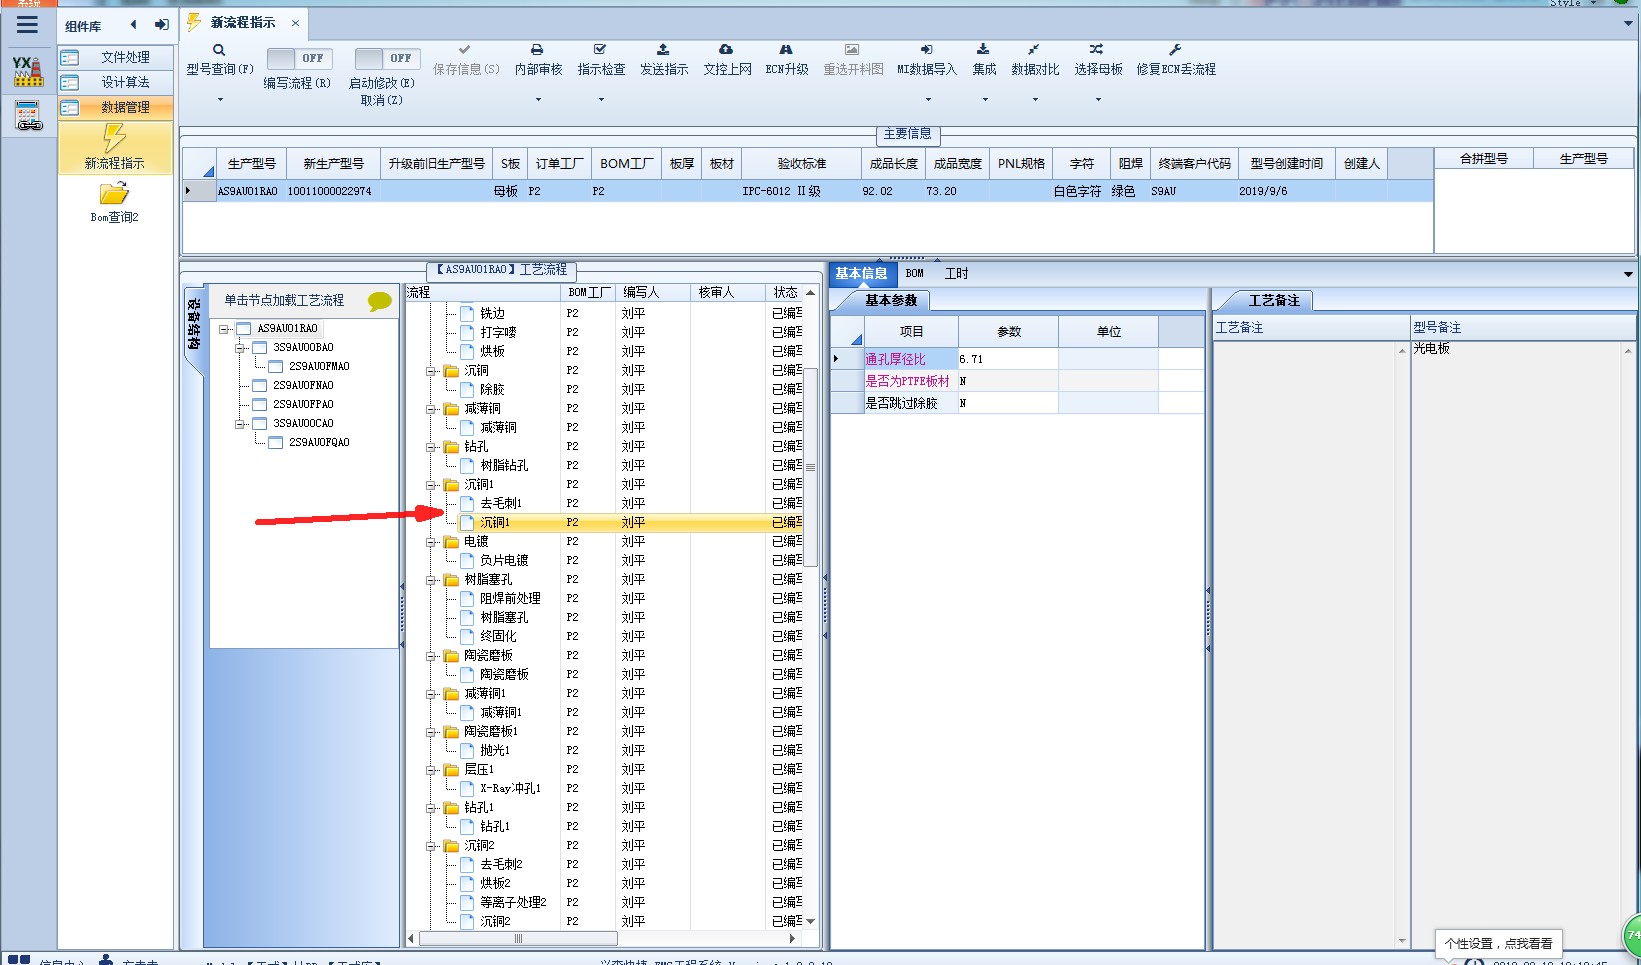Select 去毛刺1 process step
Image resolution: width=1641 pixels, height=965 pixels.
click(x=501, y=503)
